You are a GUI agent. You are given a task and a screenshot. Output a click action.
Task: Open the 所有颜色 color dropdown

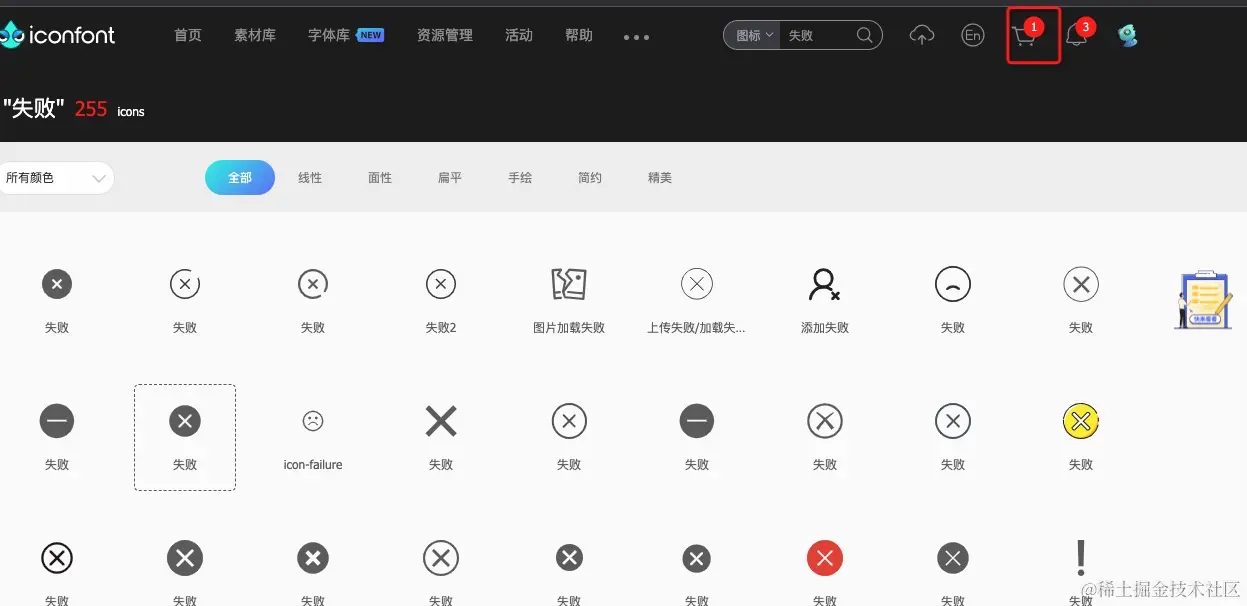click(56, 178)
